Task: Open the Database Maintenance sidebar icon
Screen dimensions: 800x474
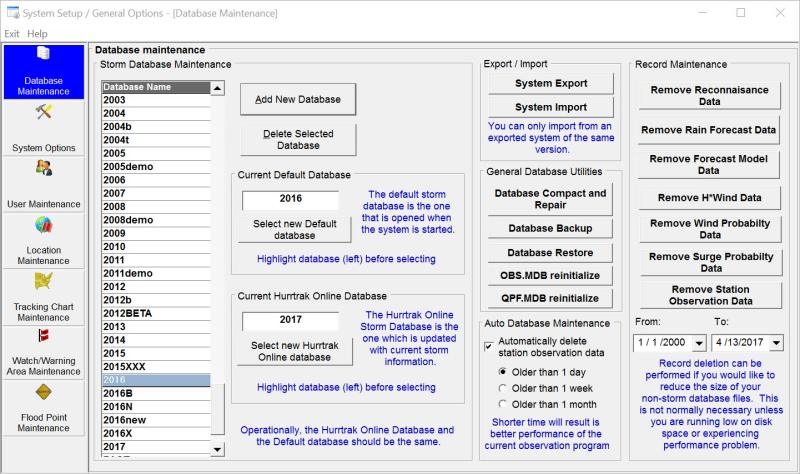Action: (x=43, y=57)
